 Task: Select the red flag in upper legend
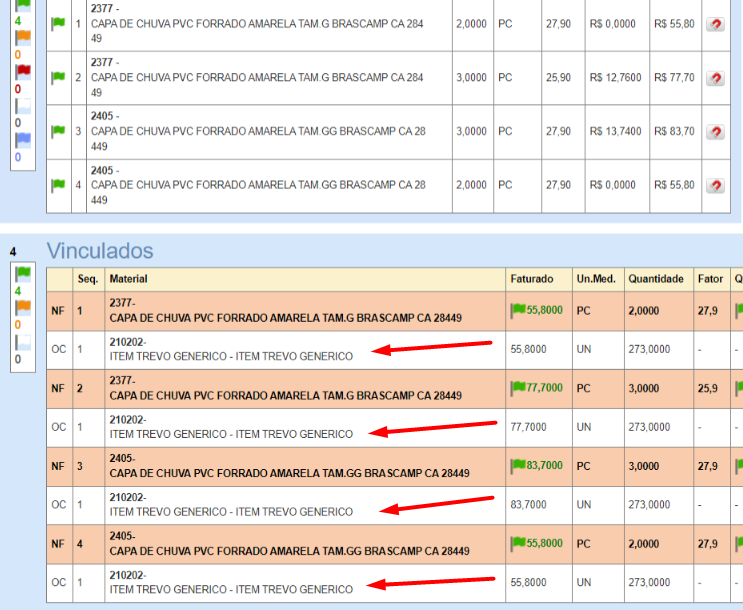point(23,72)
